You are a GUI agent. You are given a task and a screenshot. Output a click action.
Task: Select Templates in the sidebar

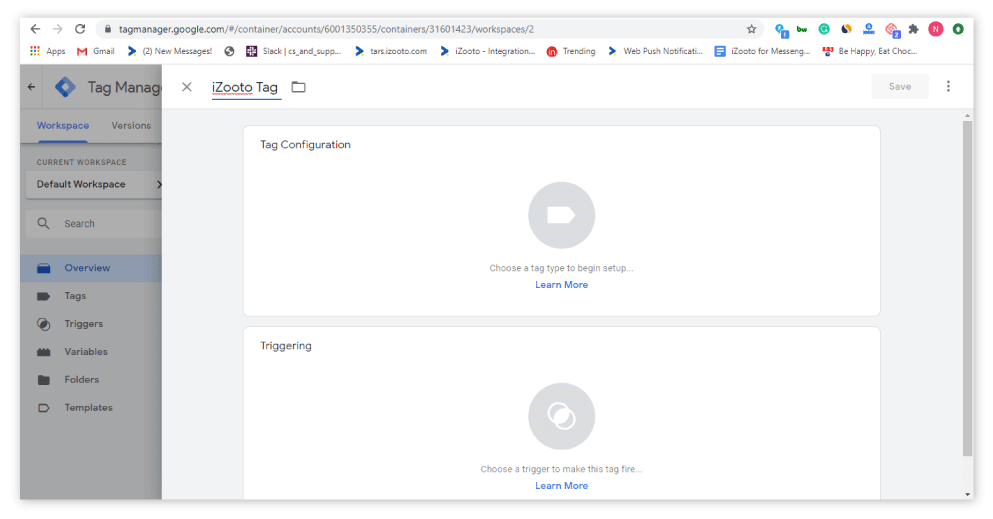tap(91, 408)
